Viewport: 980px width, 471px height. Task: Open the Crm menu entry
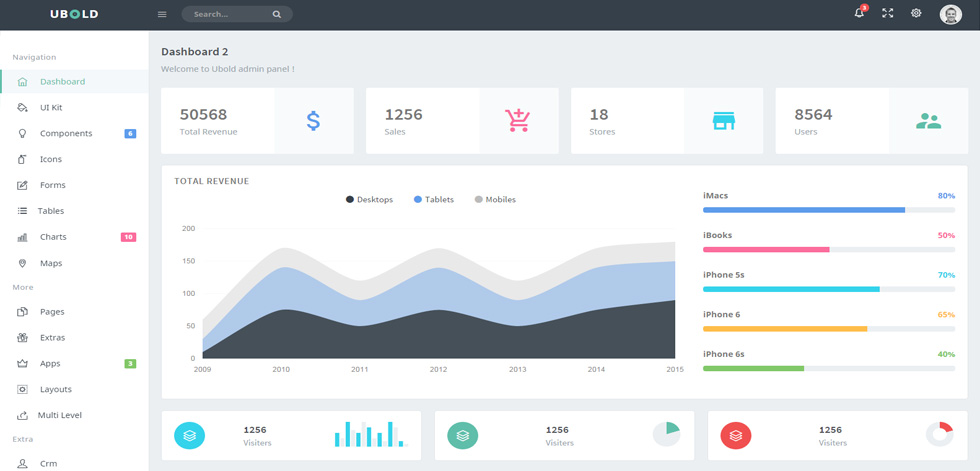tap(74, 464)
